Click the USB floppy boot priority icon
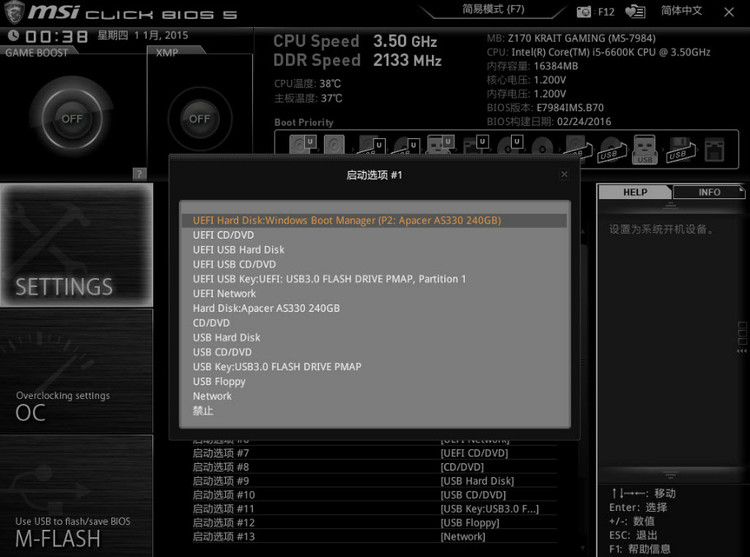750x557 pixels. pyautogui.click(x=680, y=149)
